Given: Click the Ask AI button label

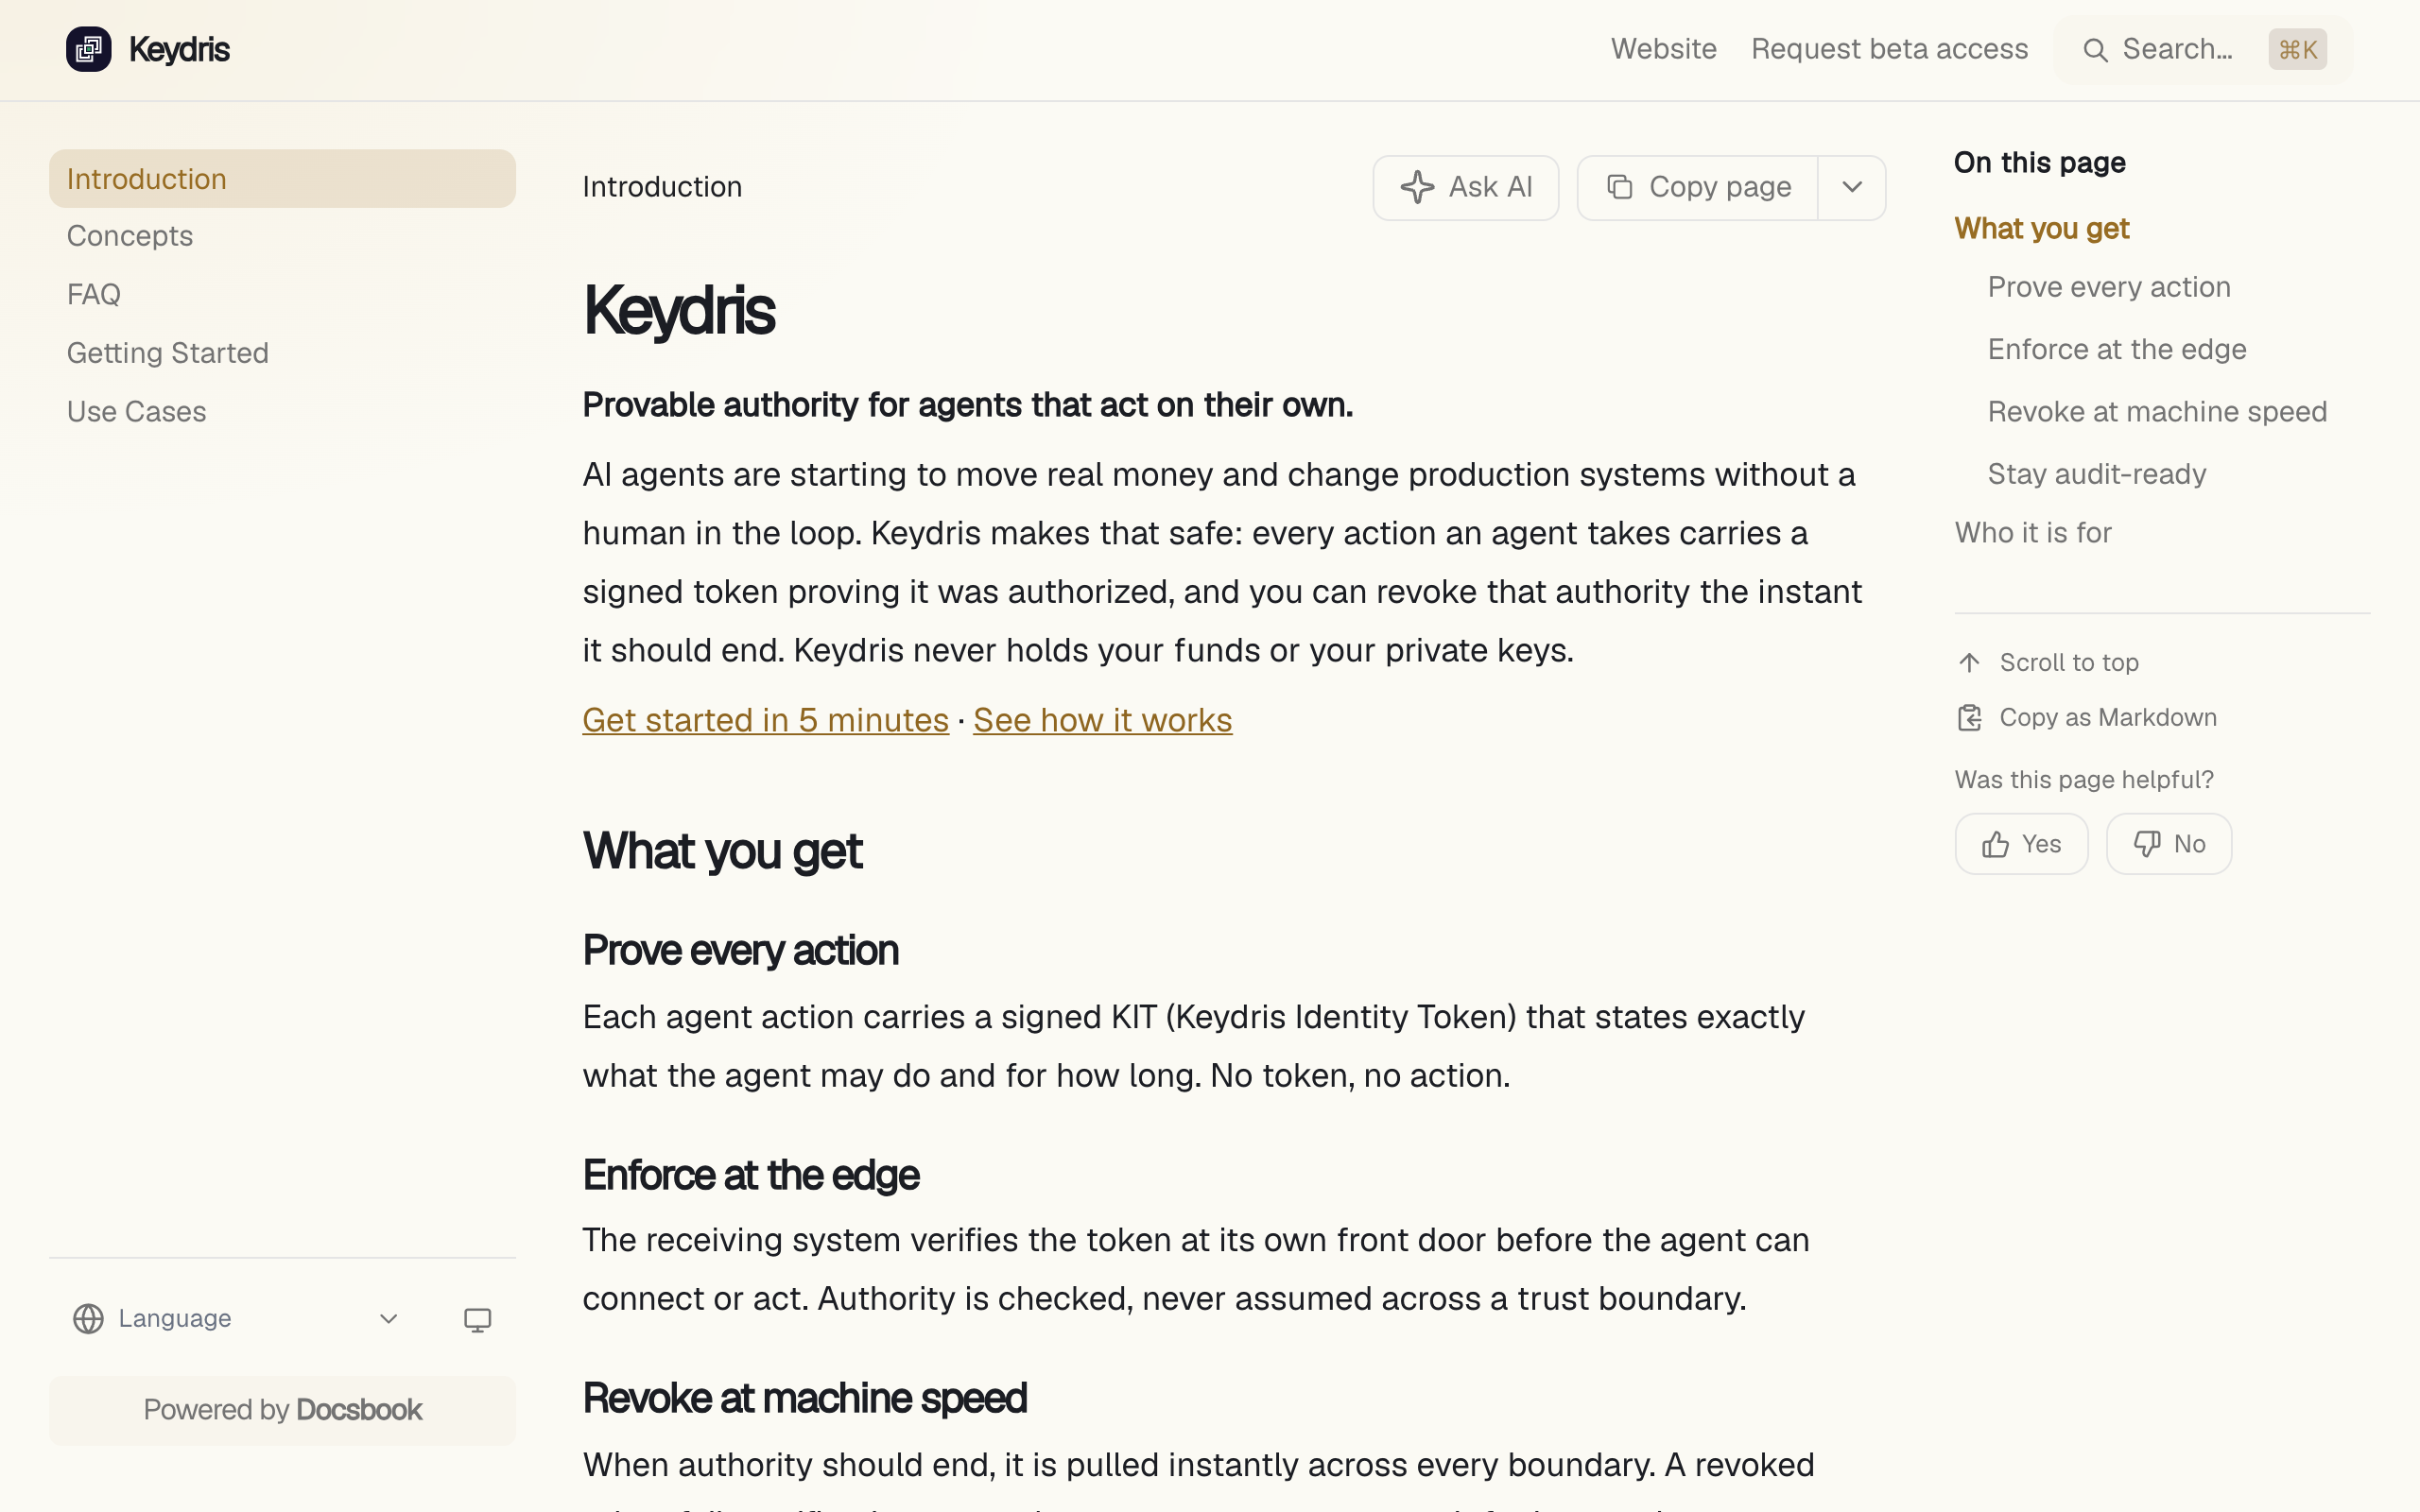Looking at the screenshot, I should (x=1490, y=187).
